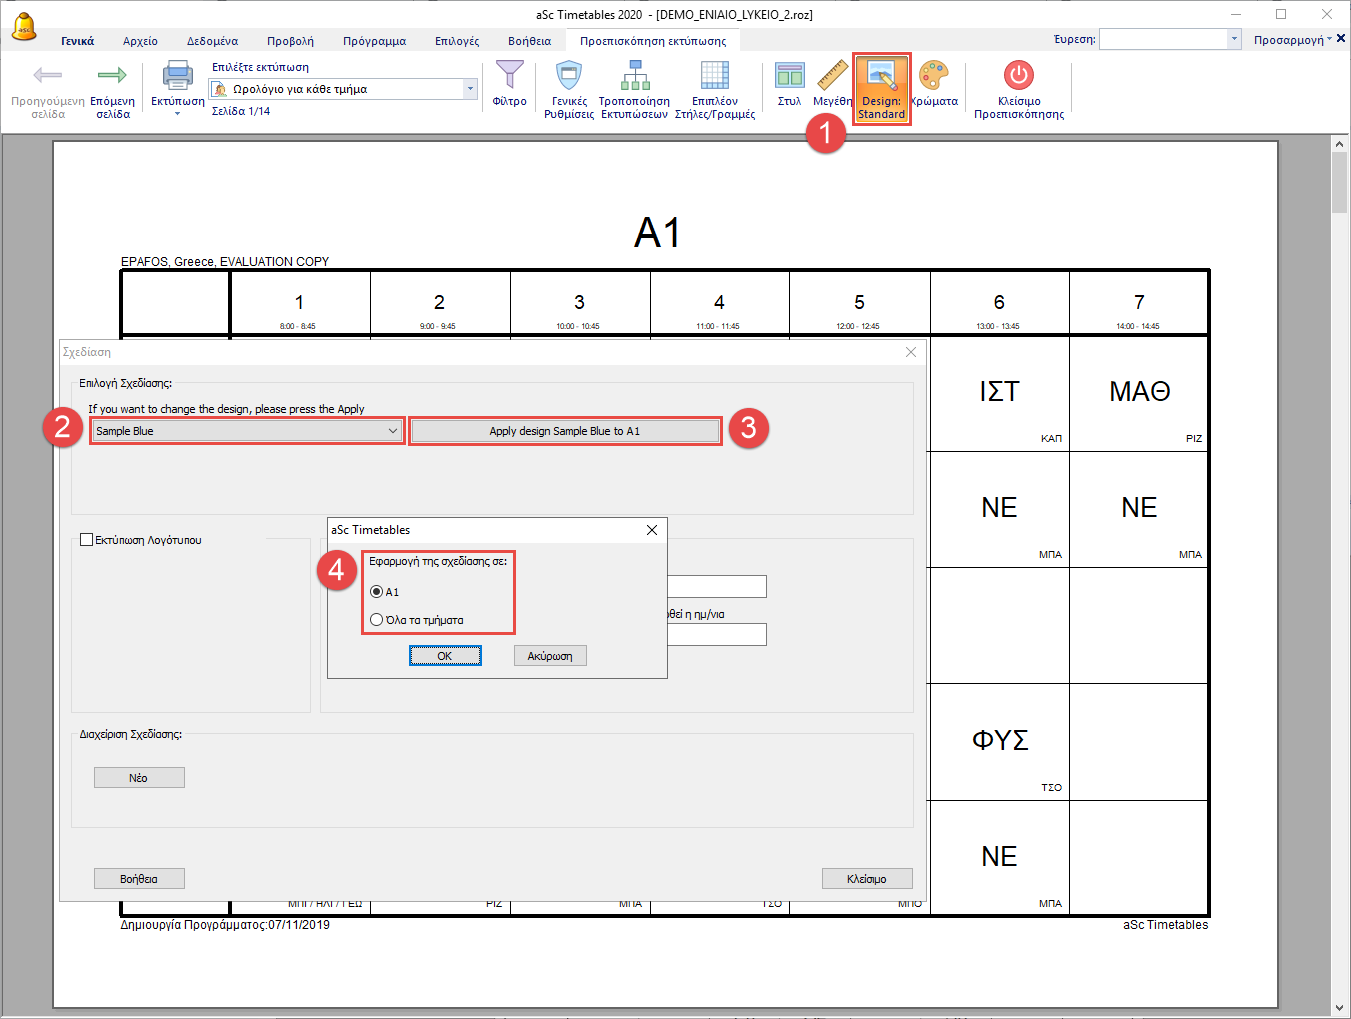
Task: Click the Print (Εκτύπωση) printer icon
Action: tap(177, 77)
